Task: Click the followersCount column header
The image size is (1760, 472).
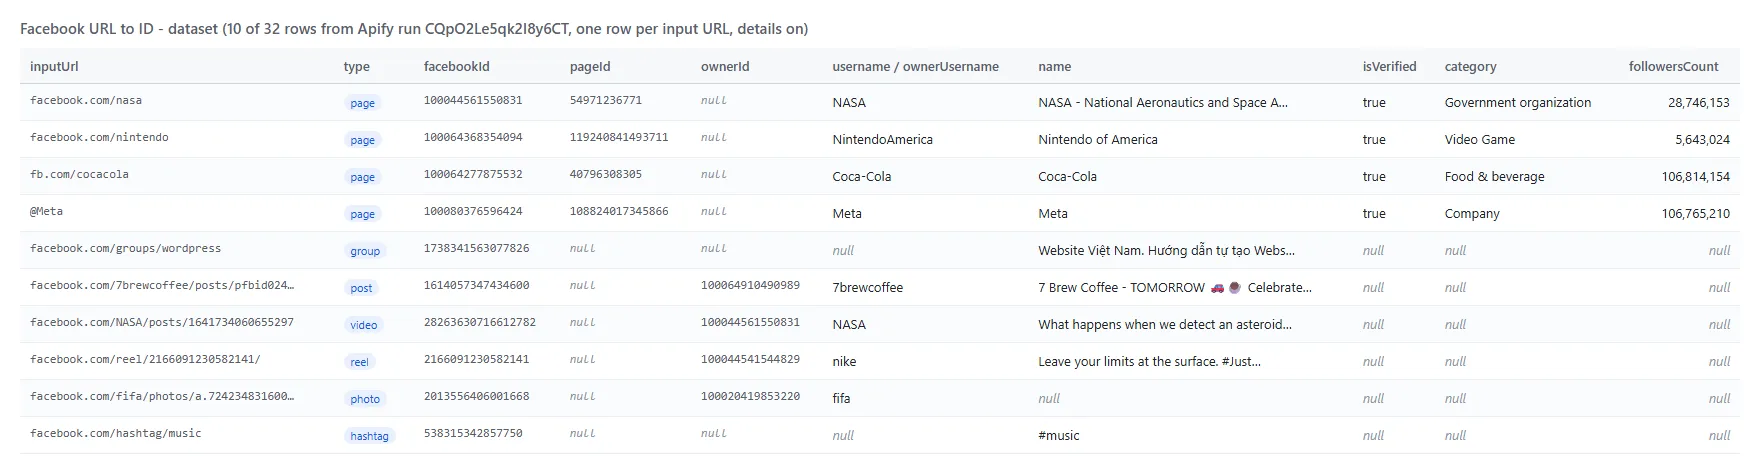Action: pos(1673,67)
